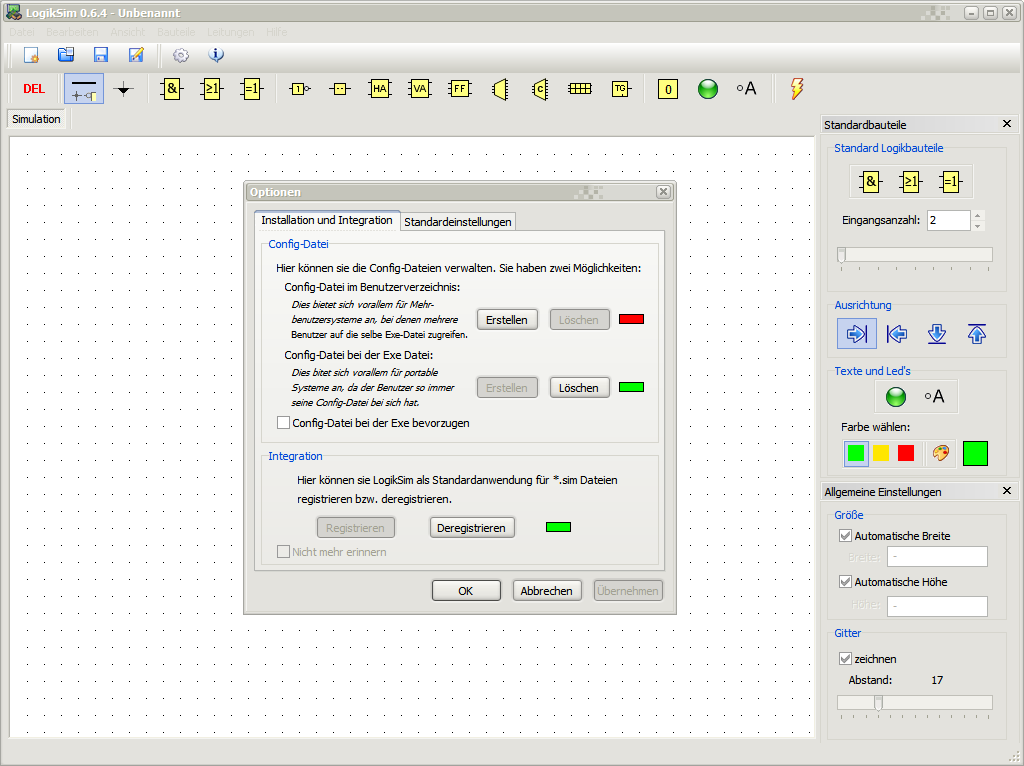Screen dimensions: 1024x766
Task: Open the Ansicht menu
Action: pos(128,32)
